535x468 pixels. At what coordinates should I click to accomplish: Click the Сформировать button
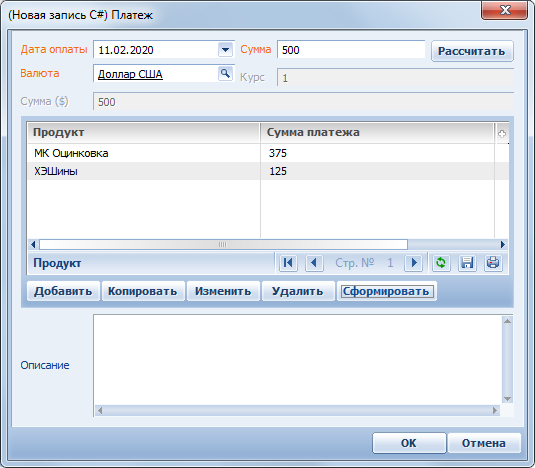point(386,291)
